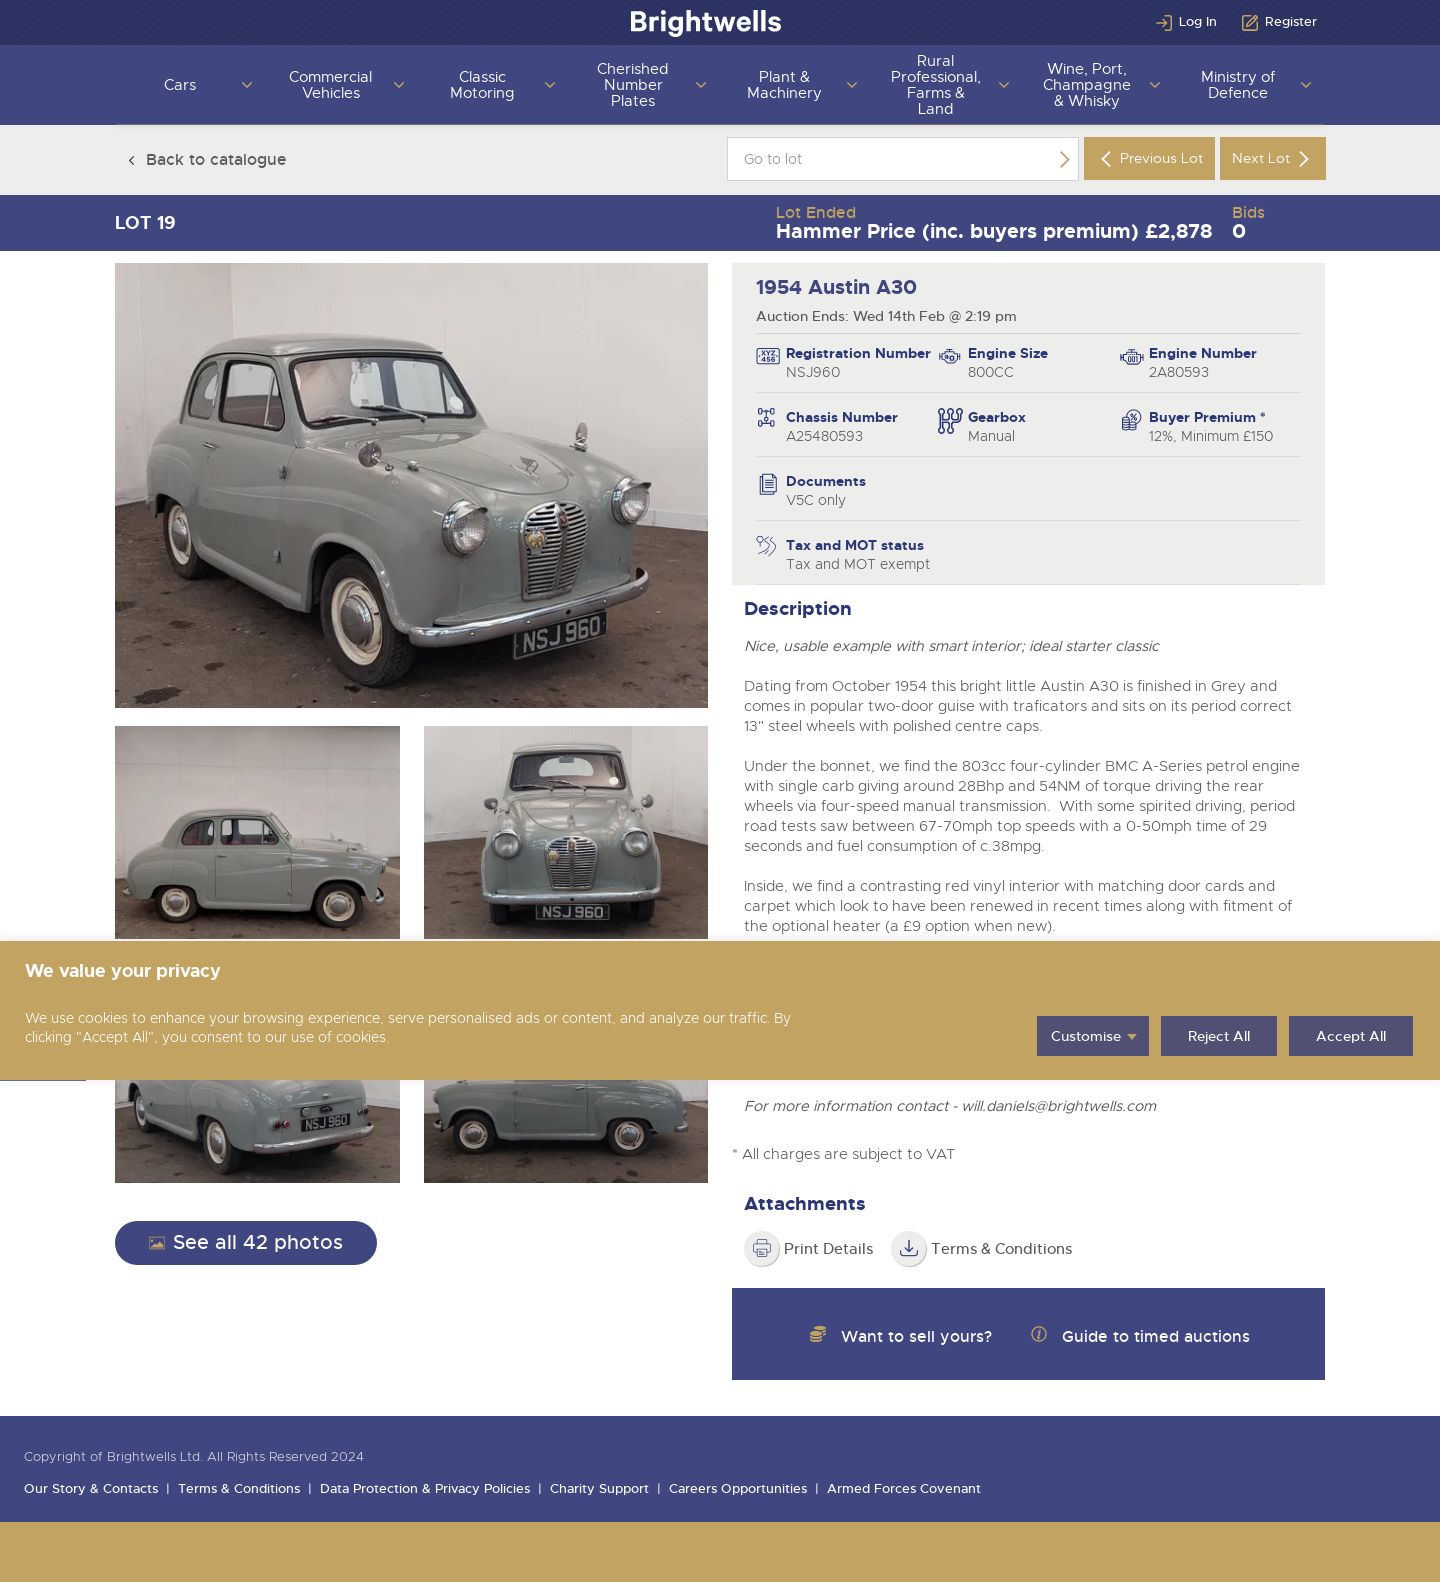The width and height of the screenshot is (1440, 1582).
Task: Click the photo icon in See all photos button
Action: pos(157,1243)
